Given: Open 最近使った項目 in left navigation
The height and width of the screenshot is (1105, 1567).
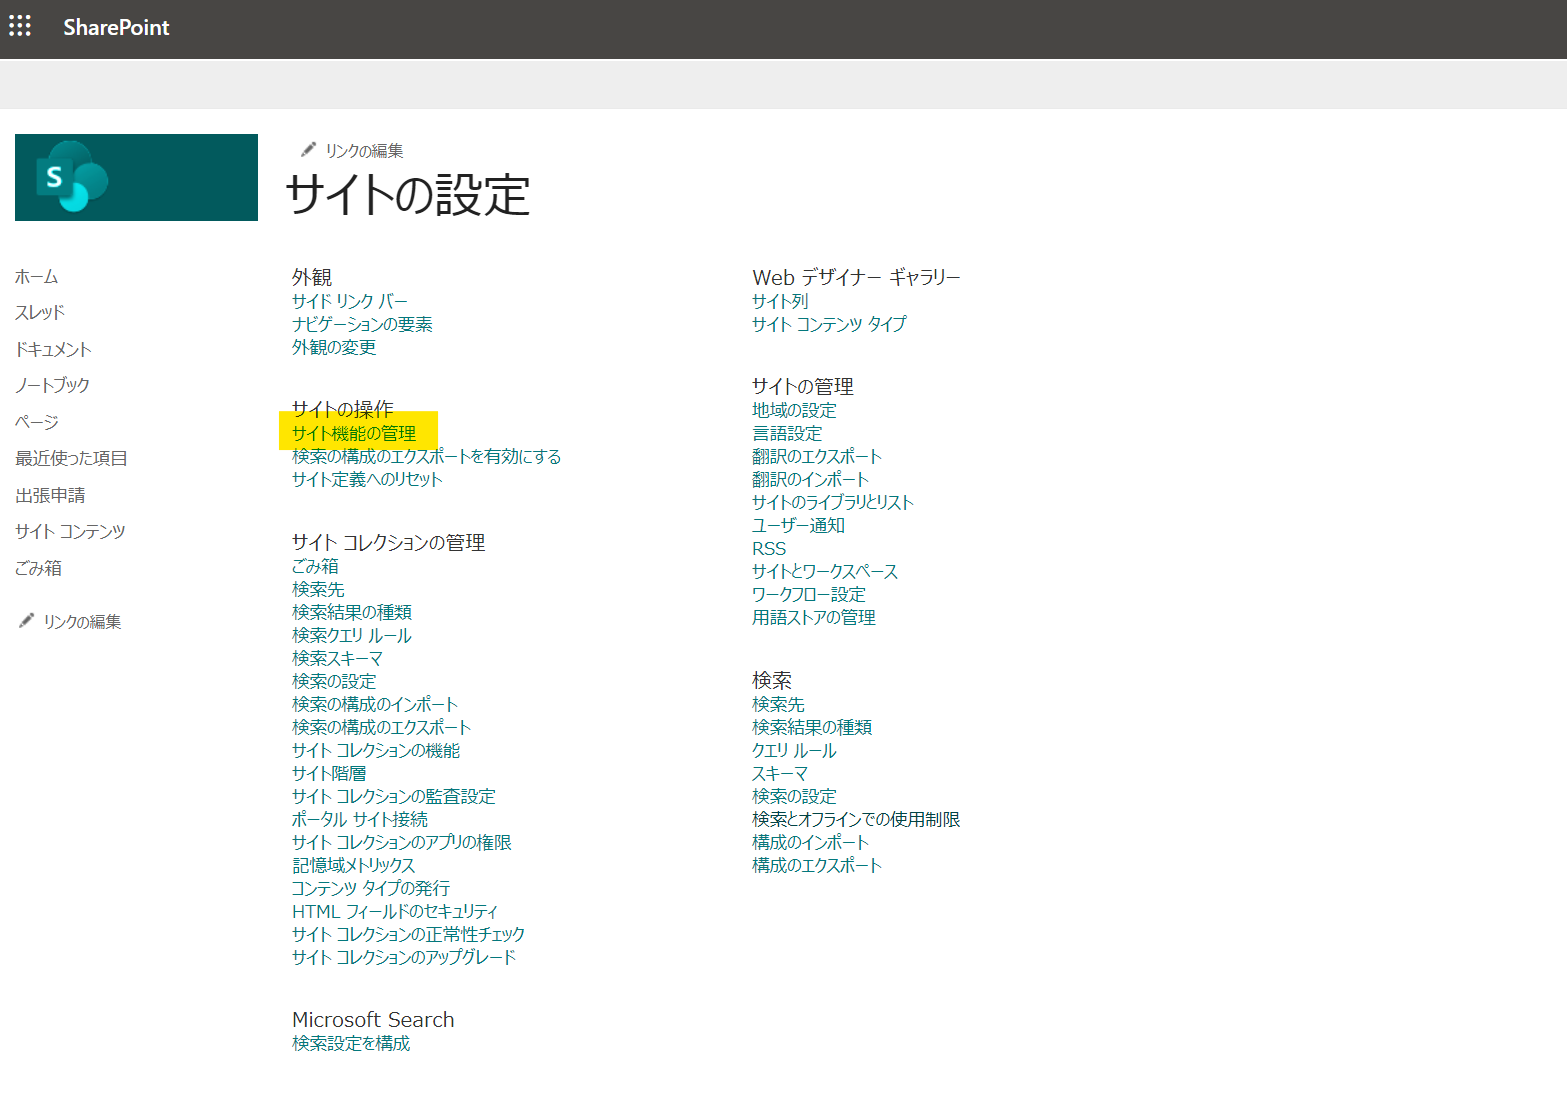Looking at the screenshot, I should click(x=71, y=459).
